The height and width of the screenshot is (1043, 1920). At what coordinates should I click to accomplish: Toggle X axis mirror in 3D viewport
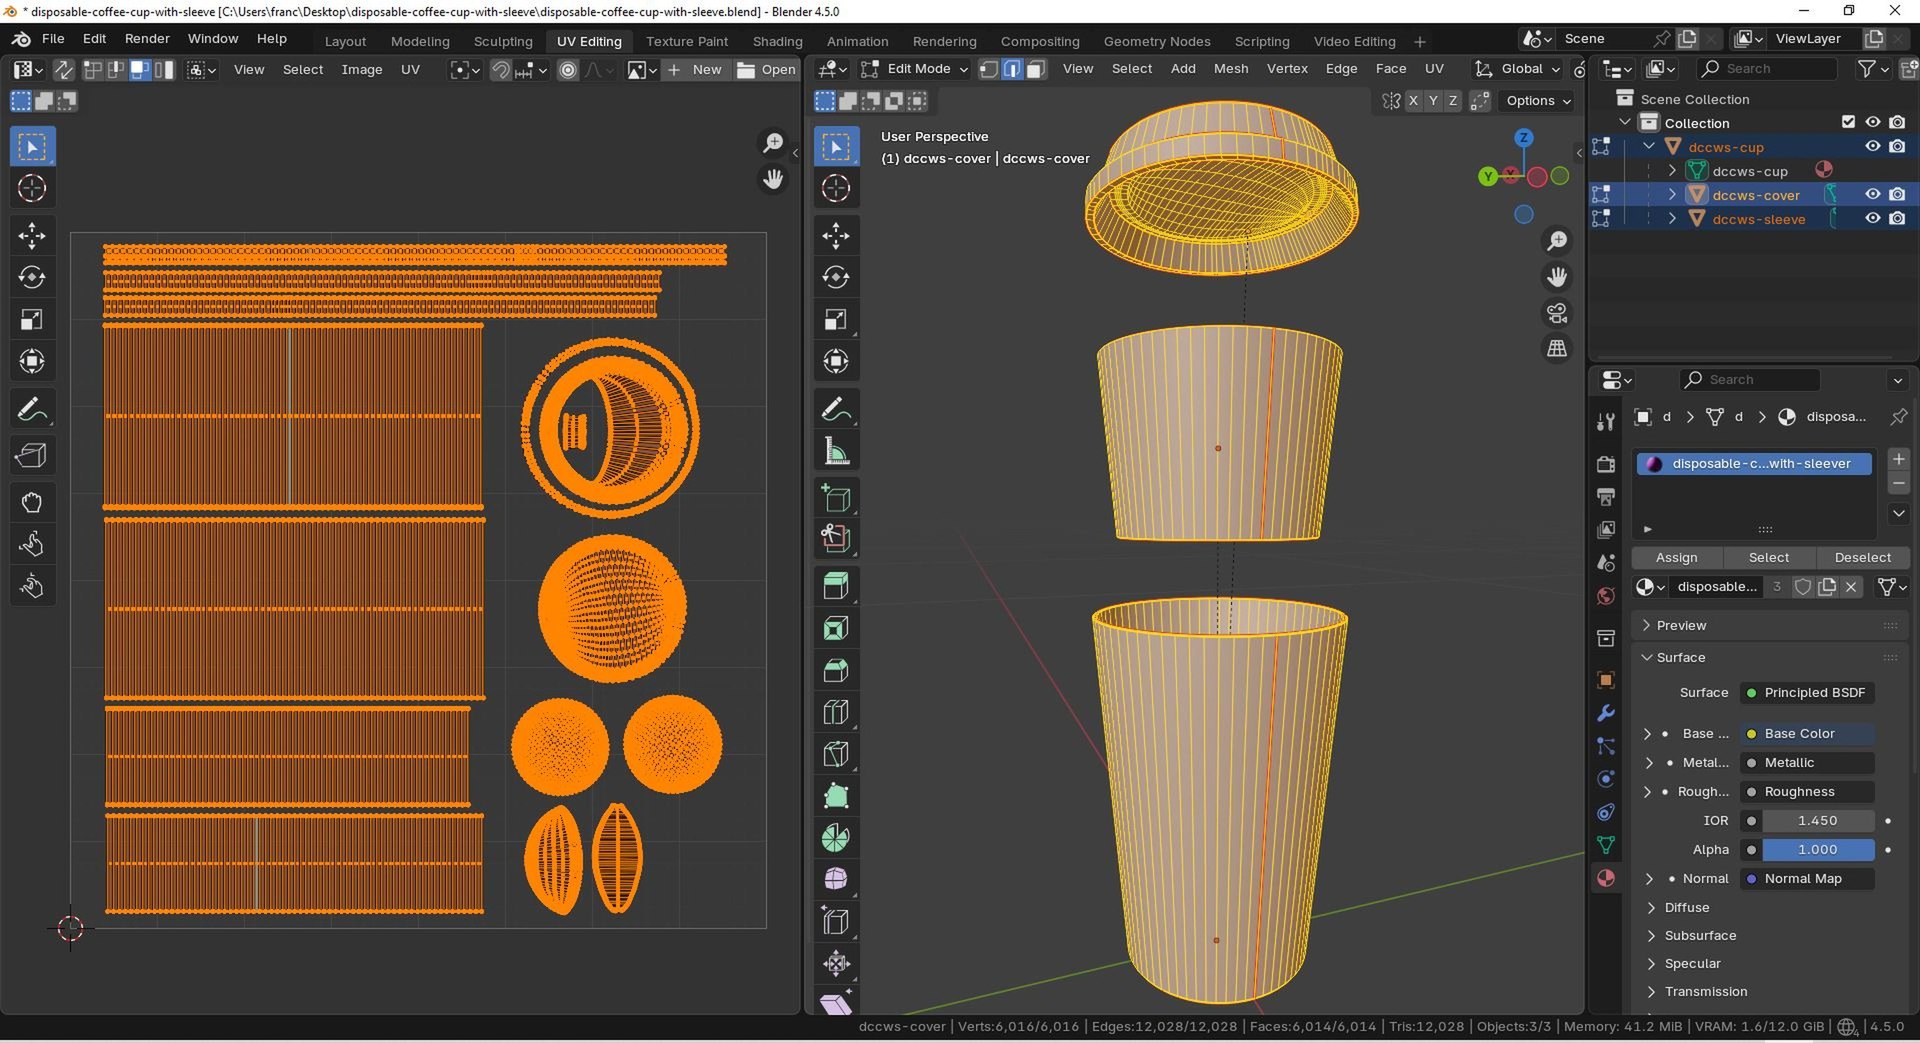1413,101
